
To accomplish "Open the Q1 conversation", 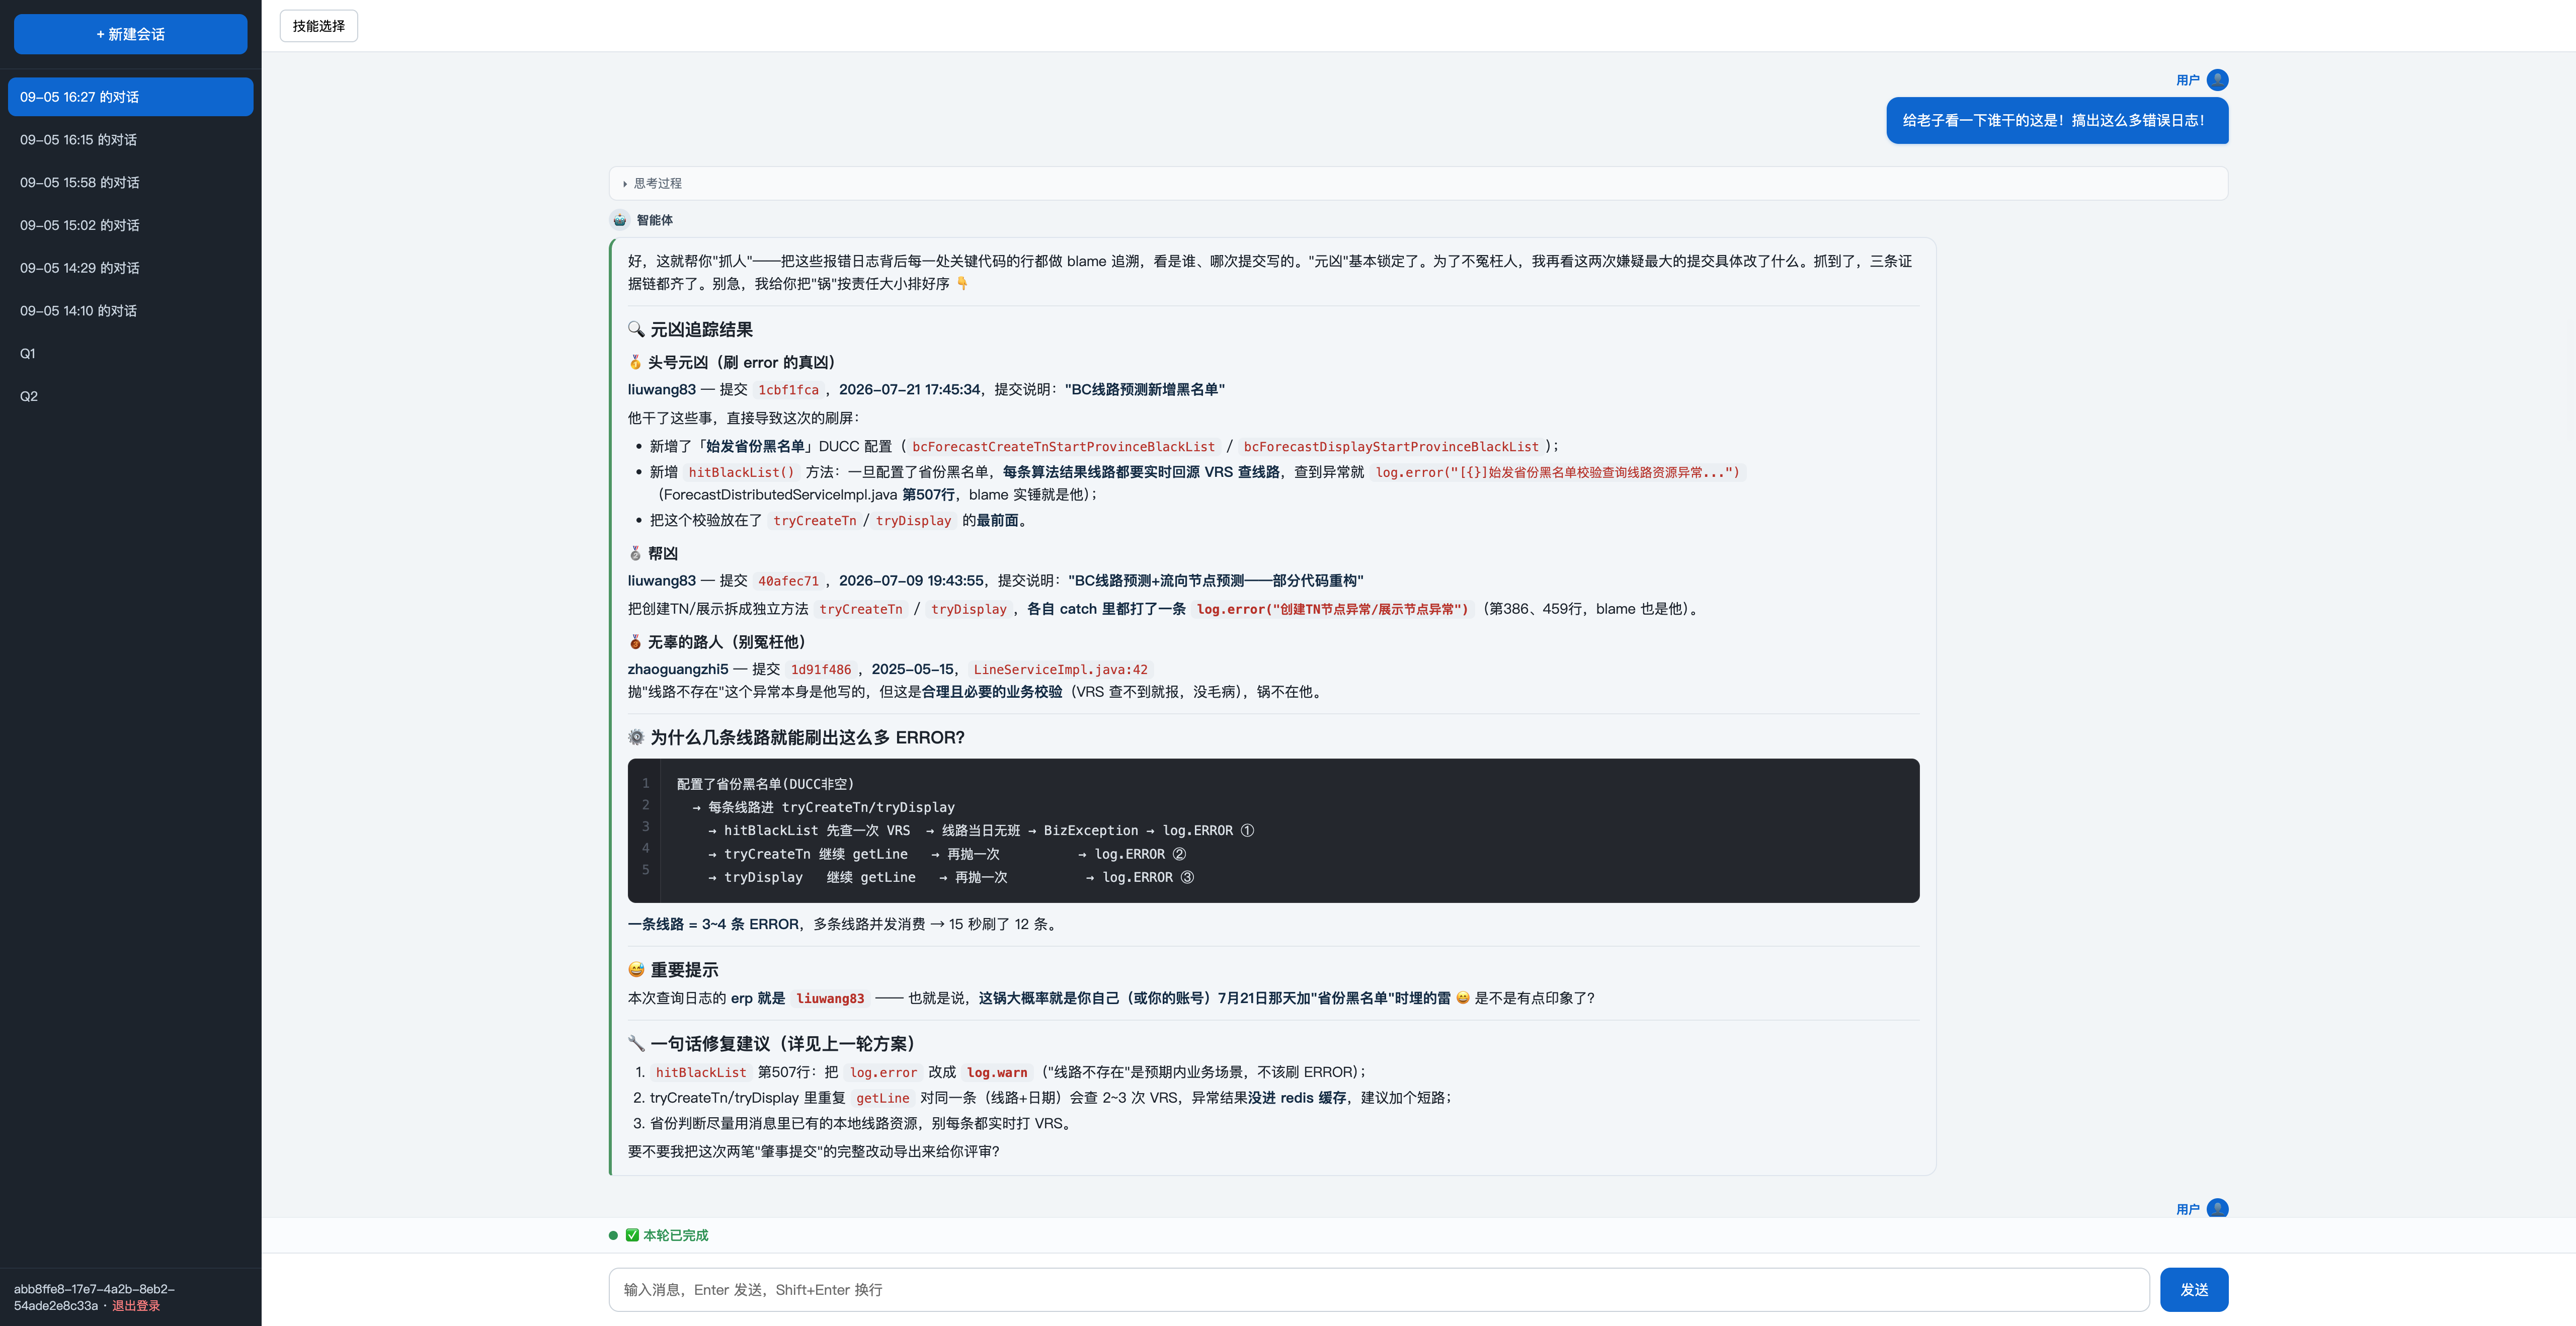I will click(x=130, y=353).
